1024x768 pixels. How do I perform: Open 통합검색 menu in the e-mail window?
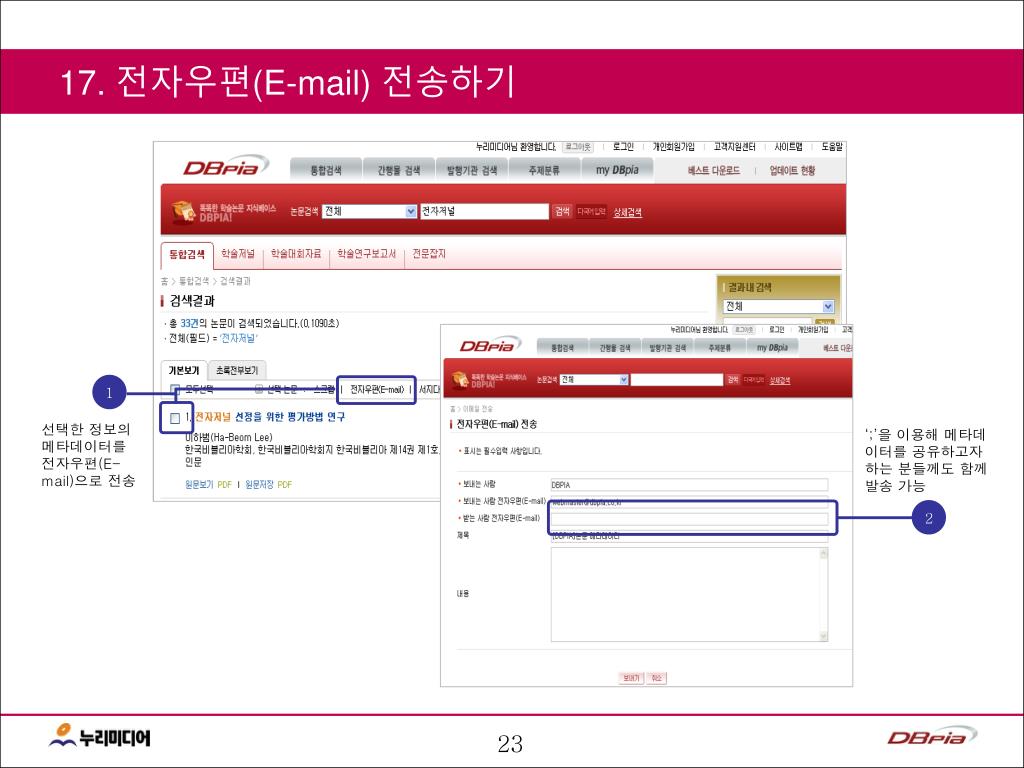[562, 347]
